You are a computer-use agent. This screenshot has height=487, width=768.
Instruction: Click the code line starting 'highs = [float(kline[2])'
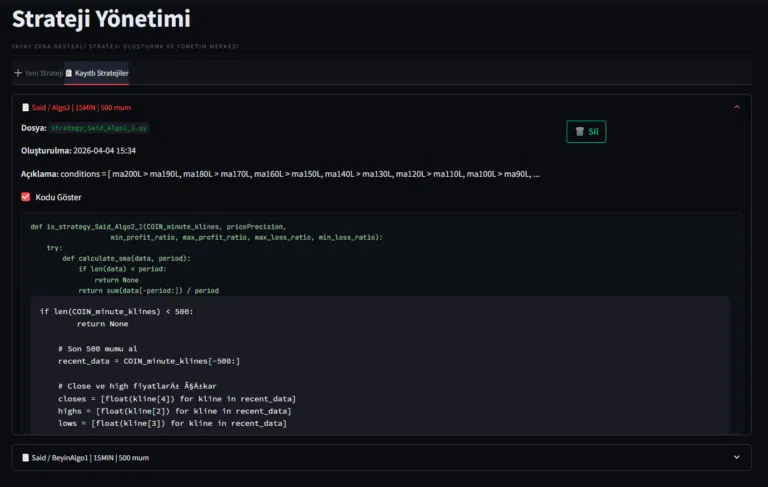pyautogui.click(x=174, y=411)
